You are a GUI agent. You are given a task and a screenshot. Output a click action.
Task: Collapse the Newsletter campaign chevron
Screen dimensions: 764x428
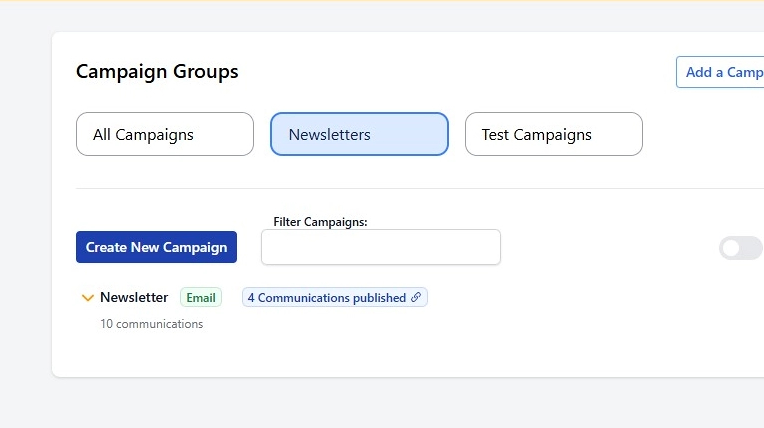[x=88, y=298]
